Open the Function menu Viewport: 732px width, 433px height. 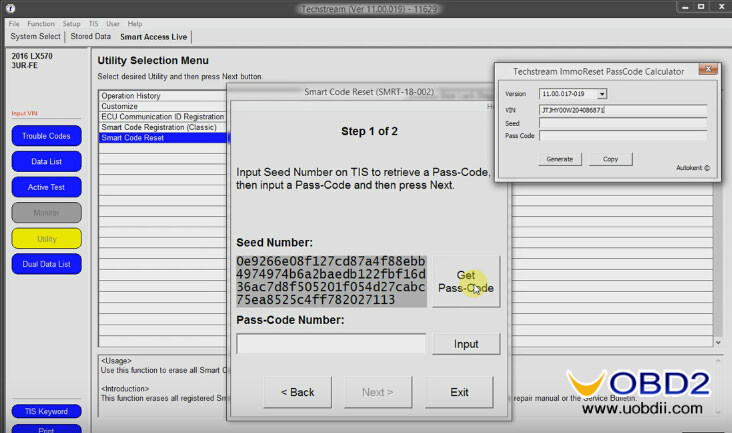[41, 24]
